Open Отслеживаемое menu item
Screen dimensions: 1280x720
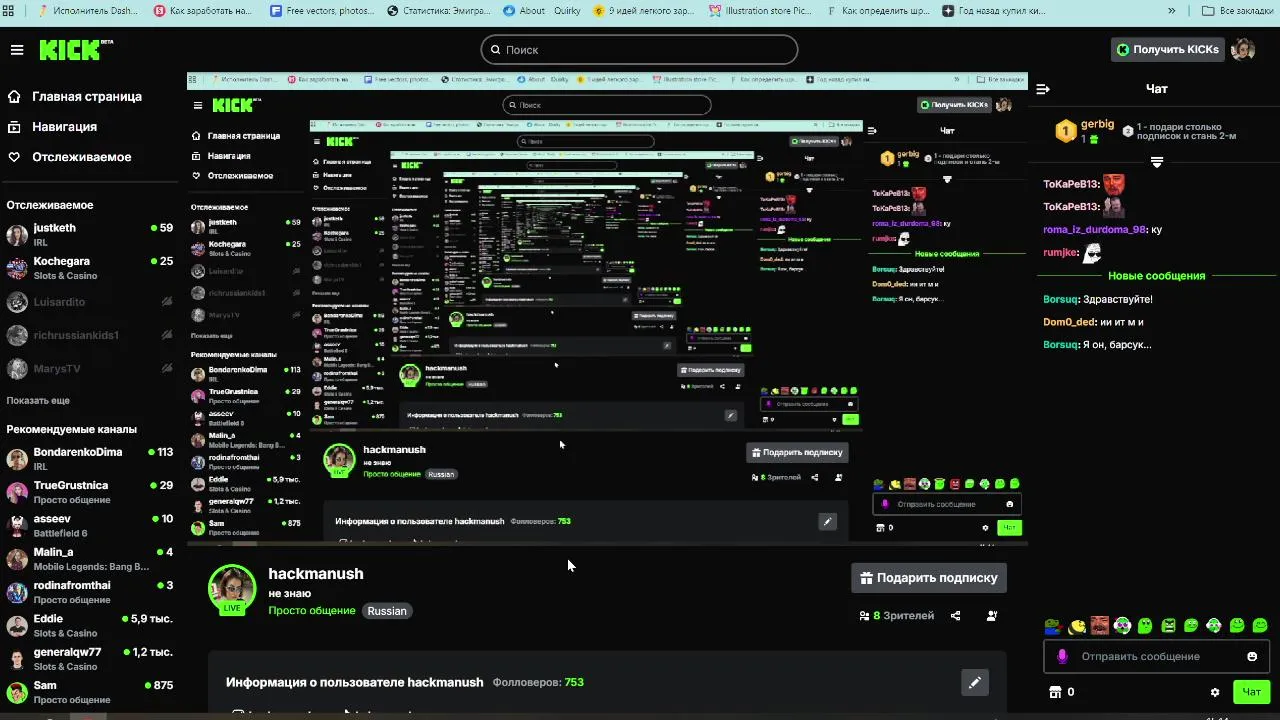81,157
